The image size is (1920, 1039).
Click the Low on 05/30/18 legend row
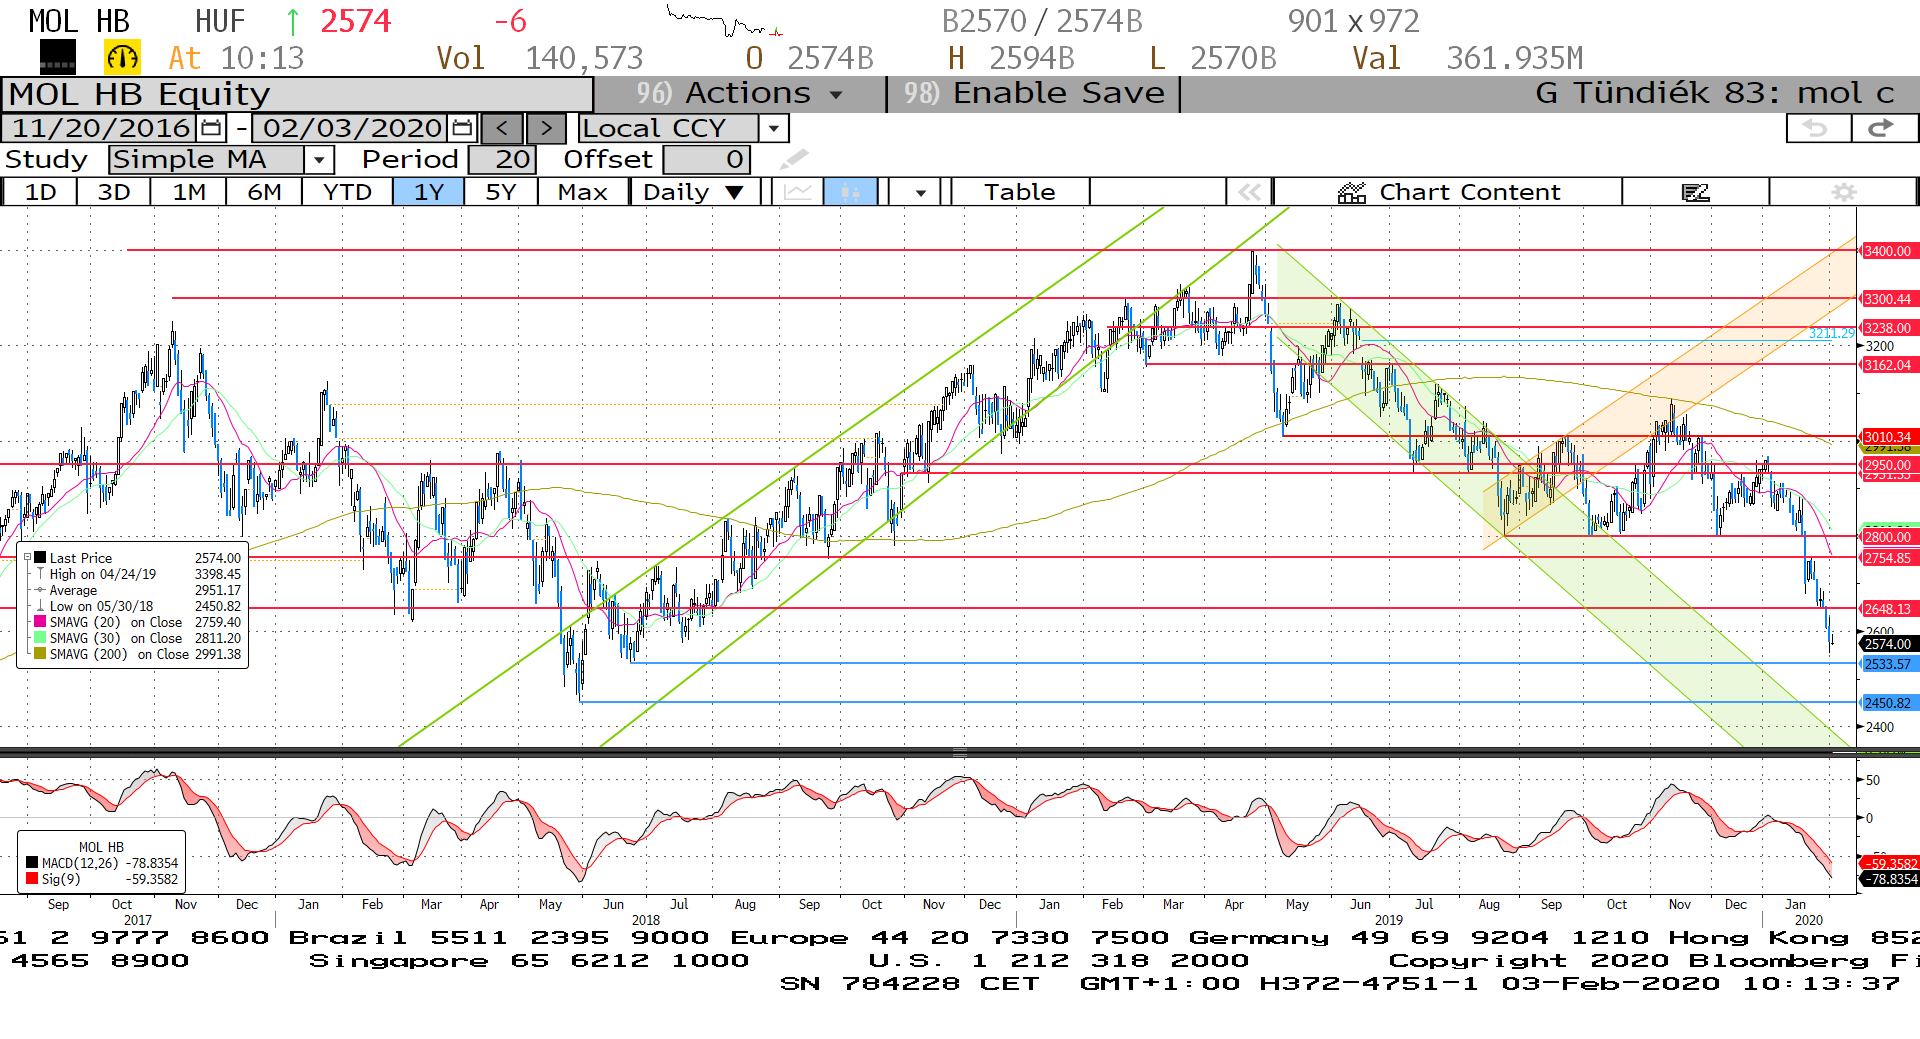coord(138,606)
